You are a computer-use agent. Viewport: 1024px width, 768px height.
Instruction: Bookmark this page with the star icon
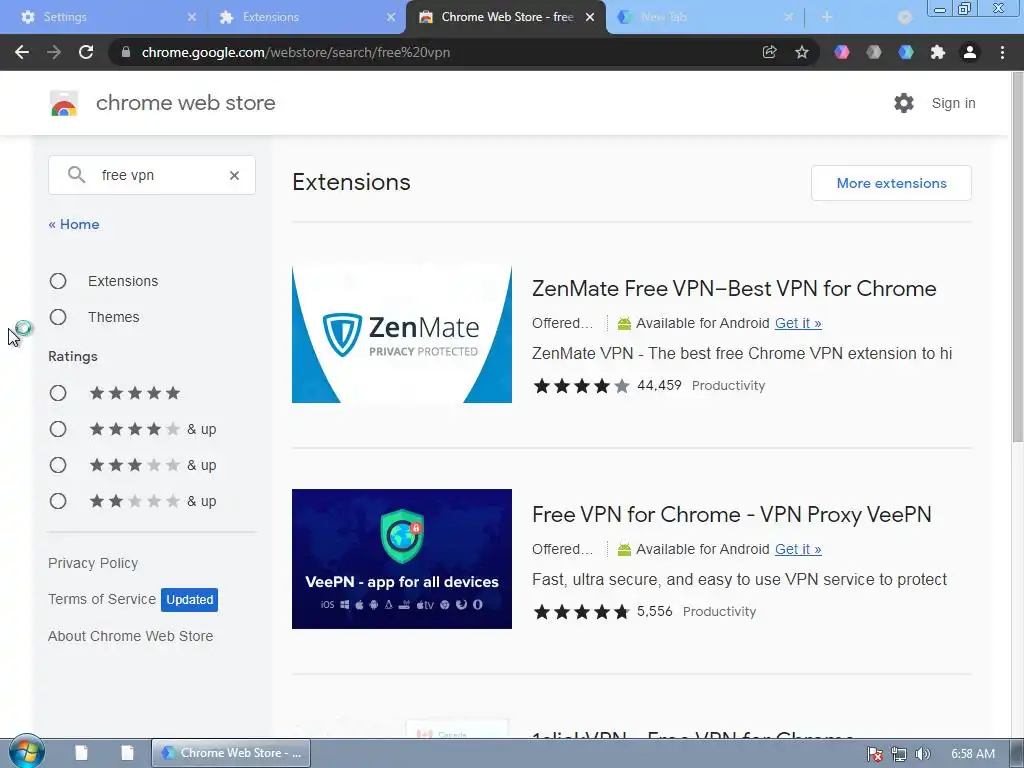click(x=802, y=52)
